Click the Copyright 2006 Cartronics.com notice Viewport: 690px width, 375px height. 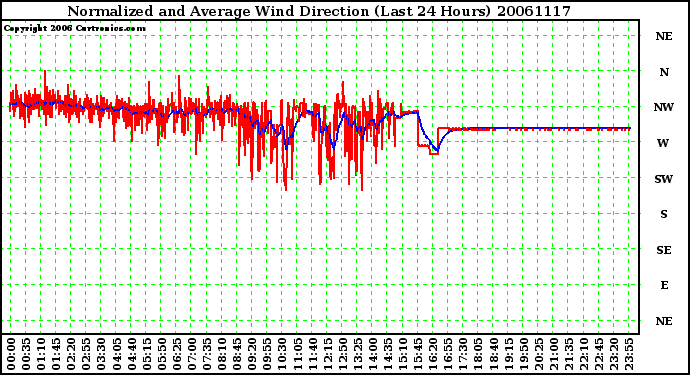click(75, 29)
